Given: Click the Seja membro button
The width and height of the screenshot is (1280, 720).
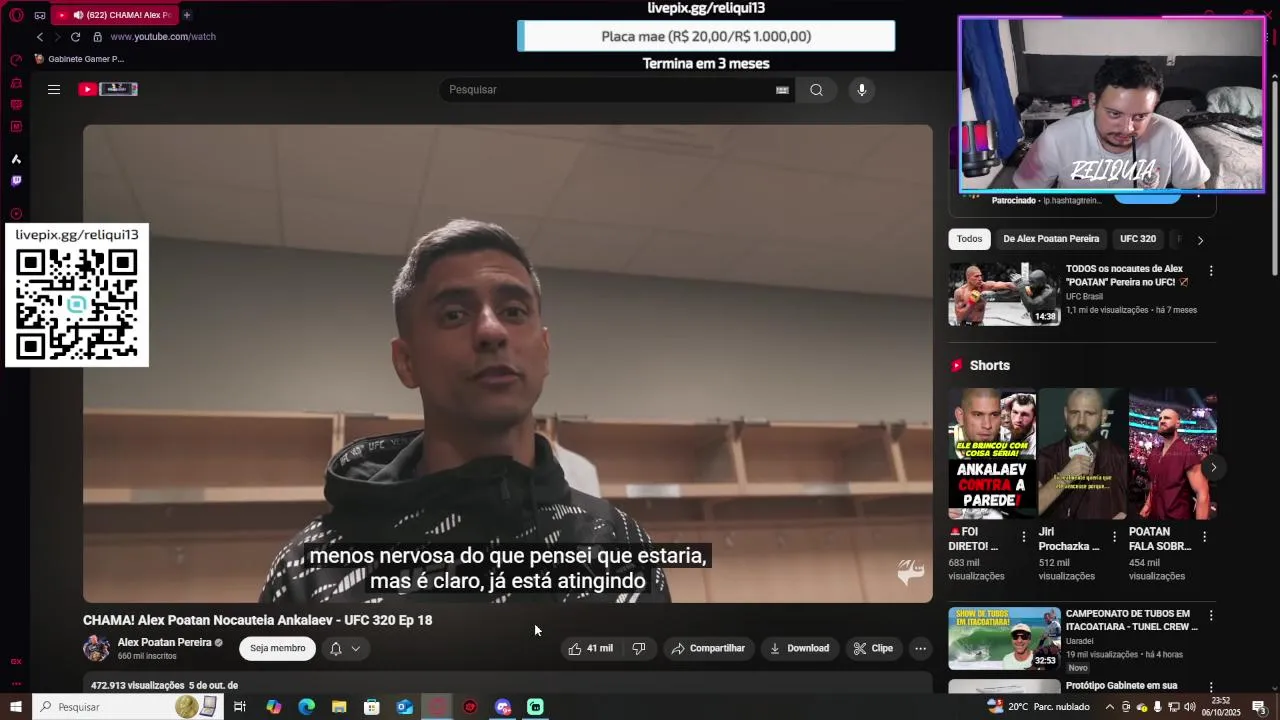Looking at the screenshot, I should tap(277, 648).
